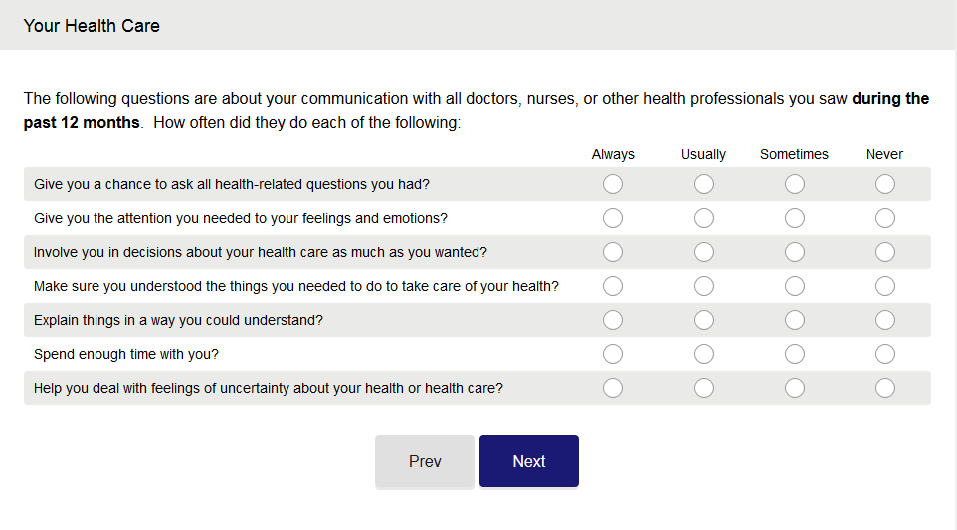Select Always for spending enough time with you
Image resolution: width=957 pixels, height=530 pixels.
tap(613, 354)
